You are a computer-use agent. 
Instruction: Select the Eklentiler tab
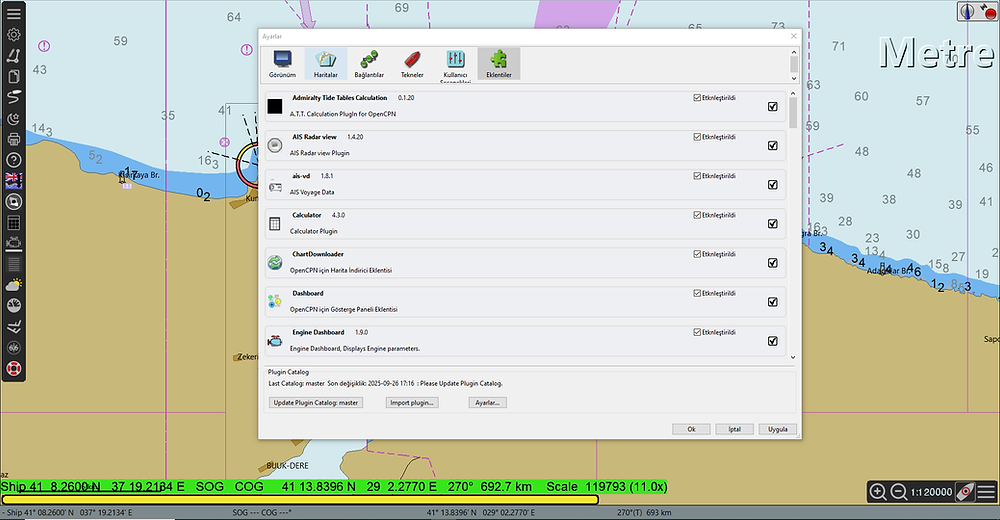(x=499, y=64)
